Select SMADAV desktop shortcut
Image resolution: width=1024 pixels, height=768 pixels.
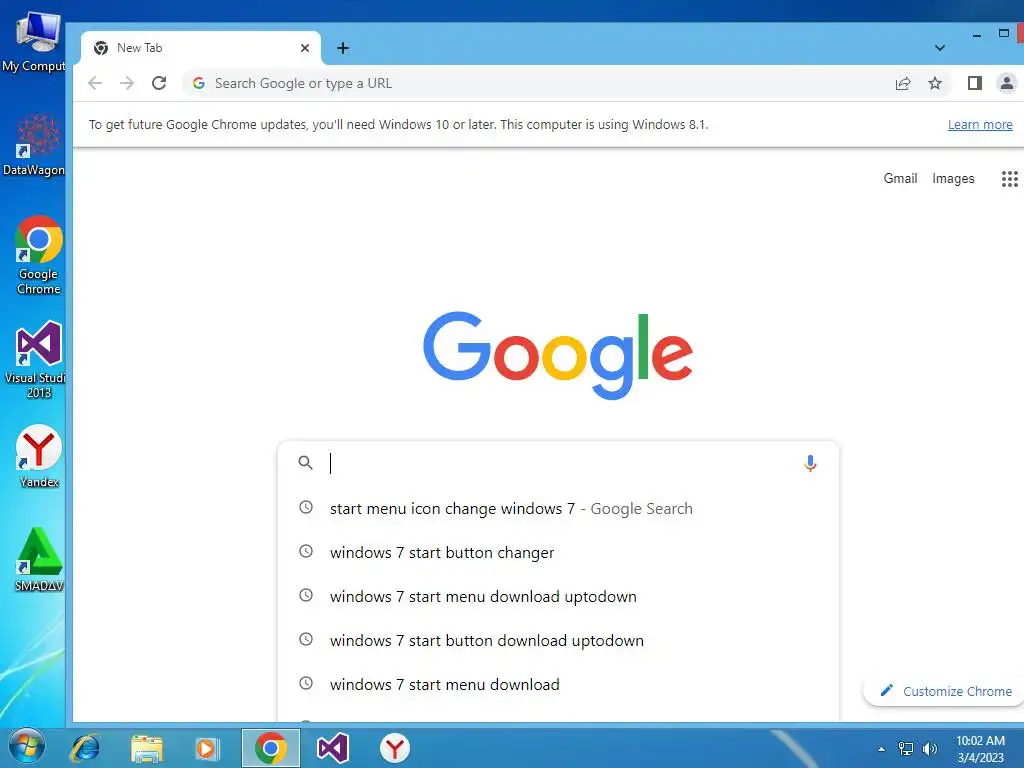[39, 560]
